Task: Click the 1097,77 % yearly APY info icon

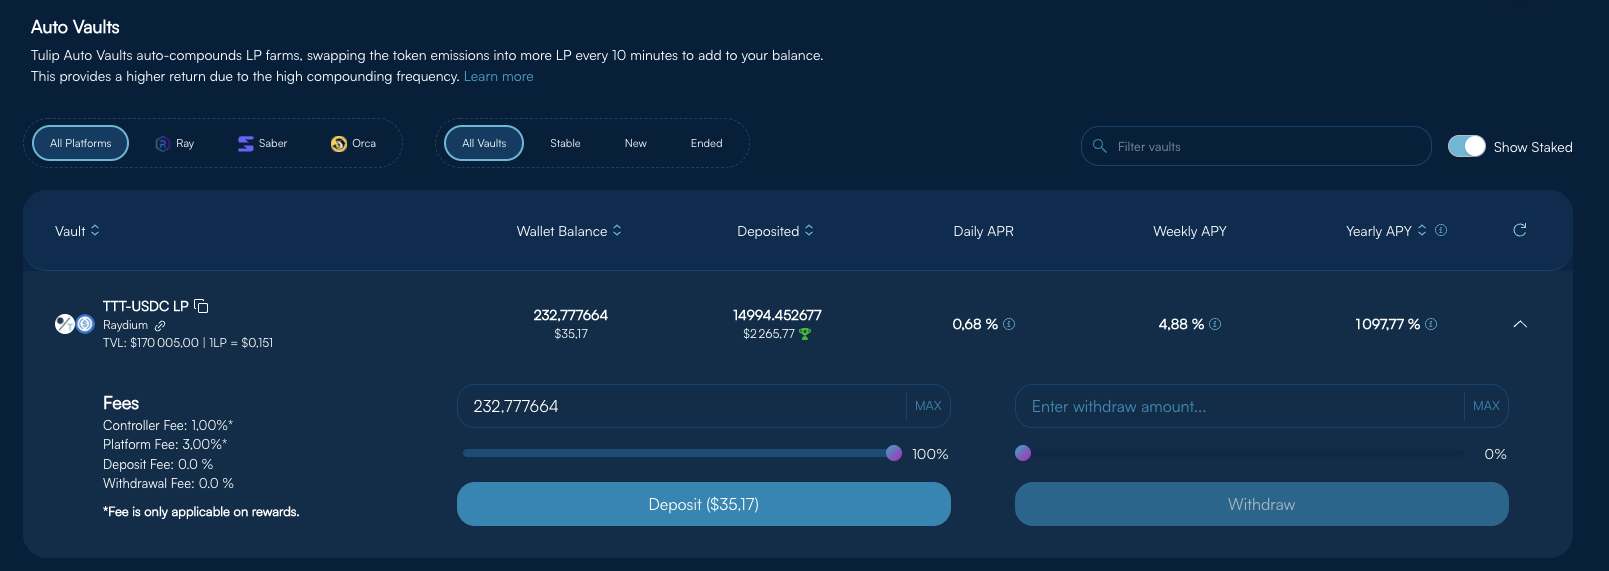Action: [x=1431, y=324]
